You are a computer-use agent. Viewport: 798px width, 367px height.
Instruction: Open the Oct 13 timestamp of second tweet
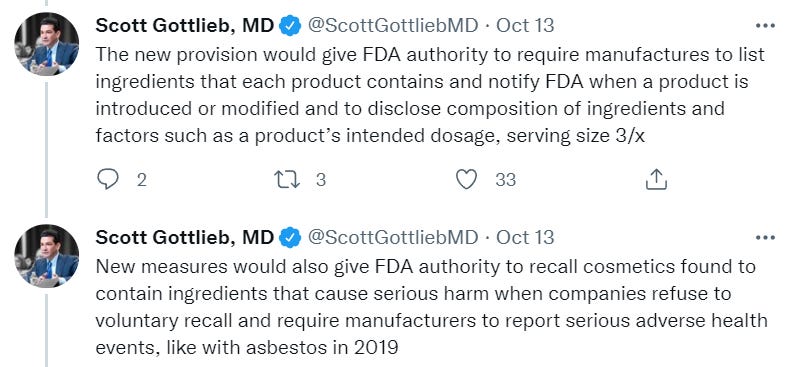[x=525, y=237]
